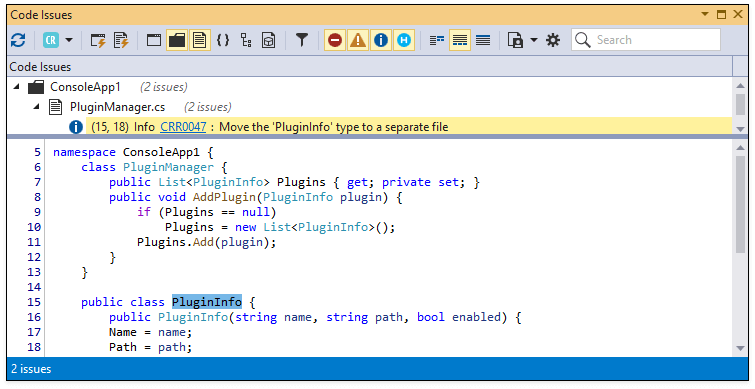Image resolution: width=755 pixels, height=389 pixels.
Task: Open settings gear in toolbar
Action: coord(553,40)
